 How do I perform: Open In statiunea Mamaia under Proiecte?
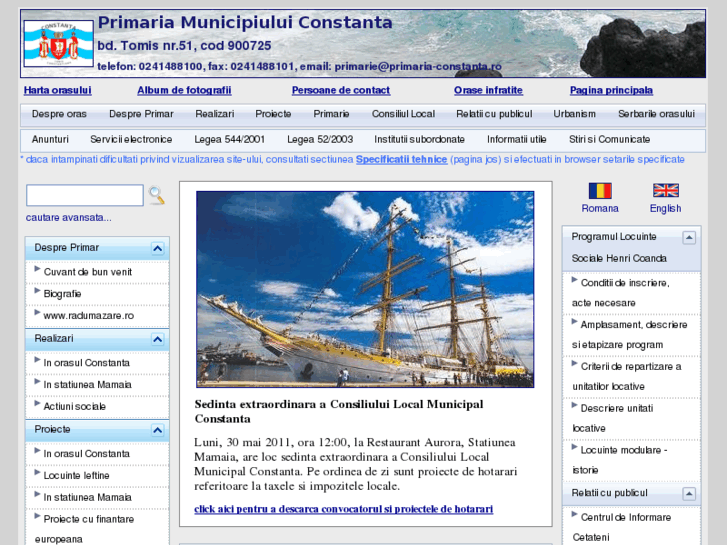click(87, 498)
